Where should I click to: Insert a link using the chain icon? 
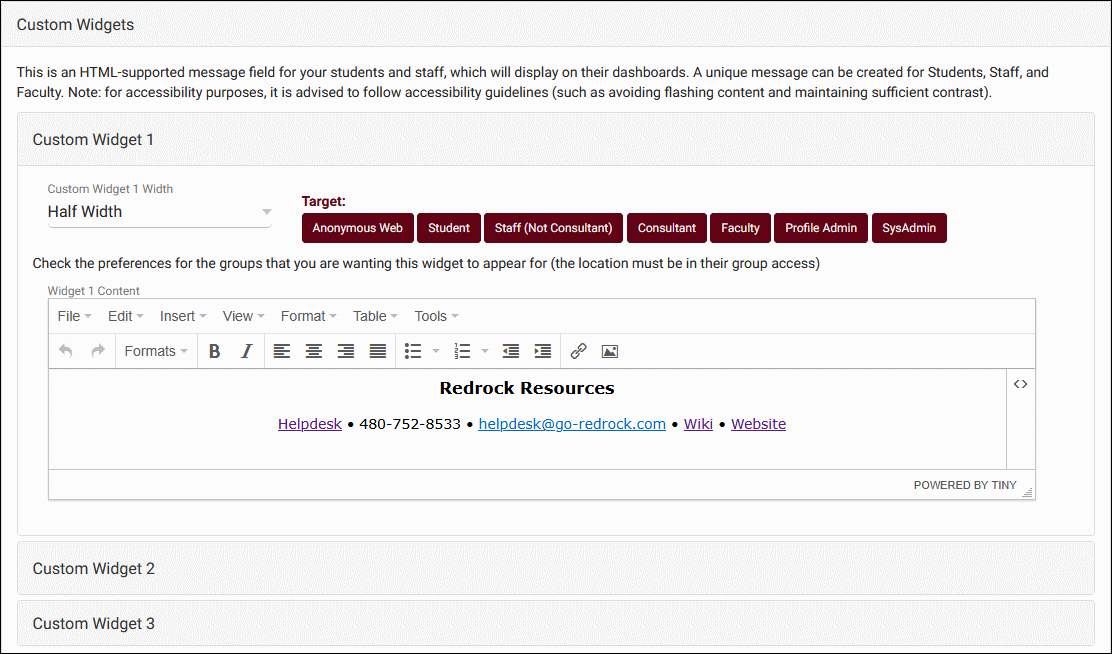[578, 351]
